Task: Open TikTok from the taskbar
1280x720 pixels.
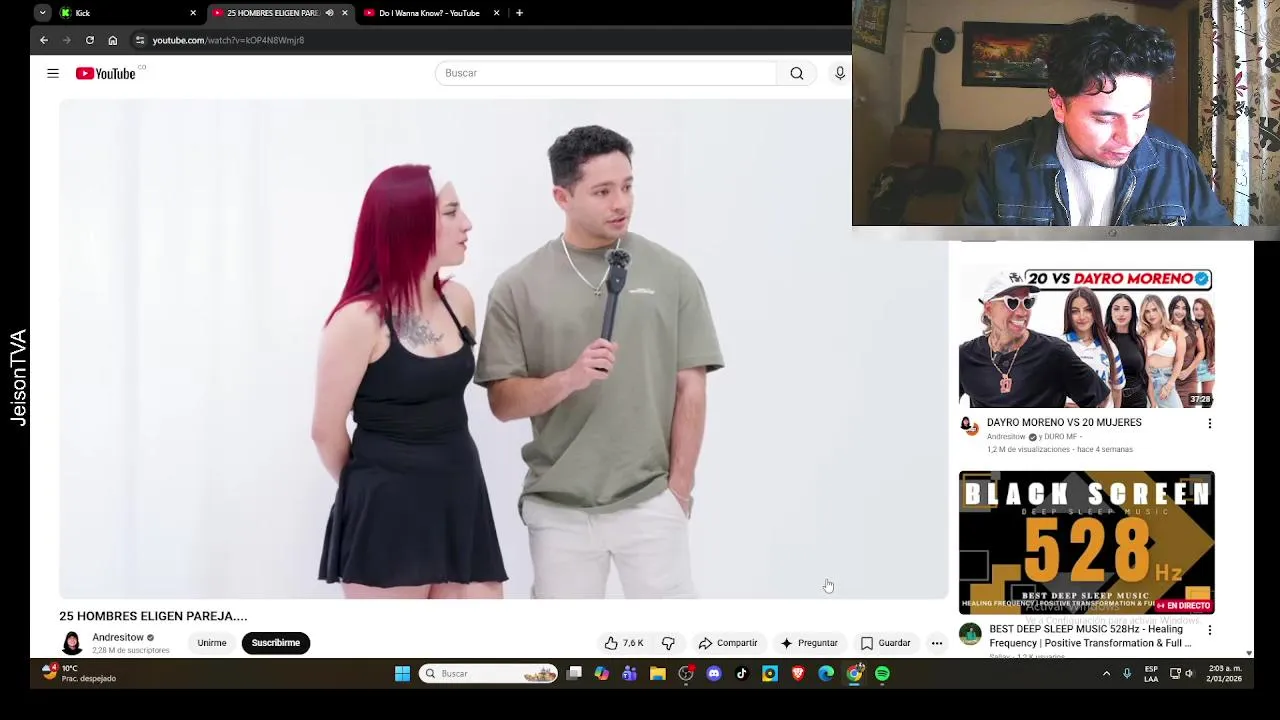Action: (742, 674)
